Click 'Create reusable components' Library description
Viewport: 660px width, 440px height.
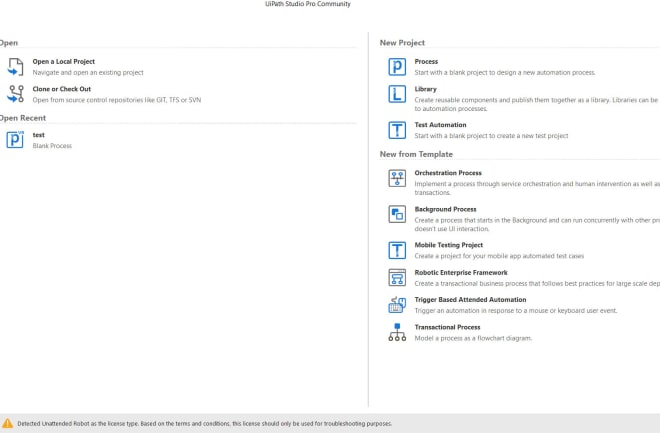tap(536, 104)
